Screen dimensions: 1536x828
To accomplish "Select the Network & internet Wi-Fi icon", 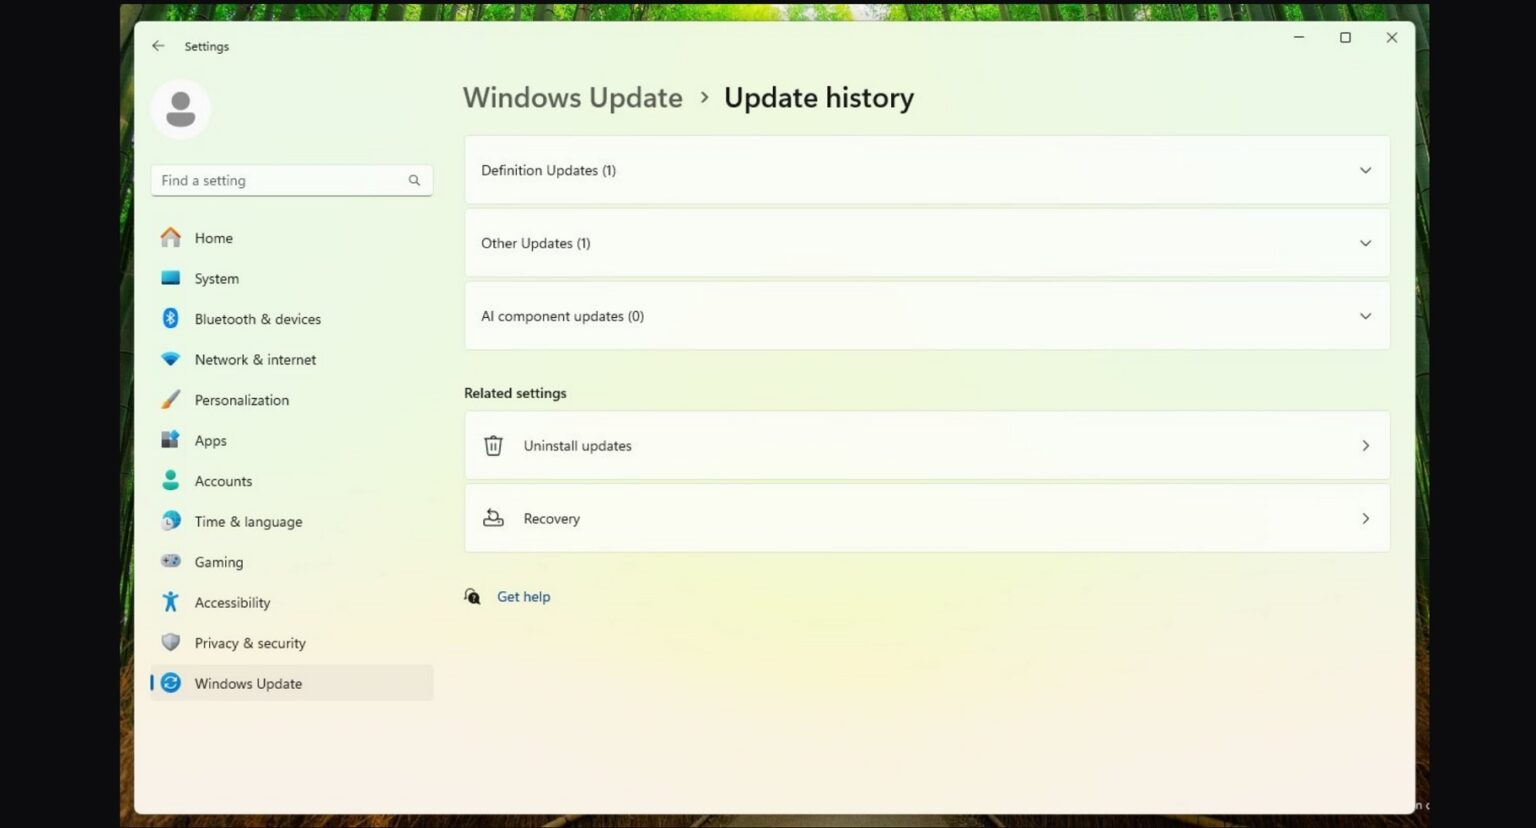I will (171, 359).
